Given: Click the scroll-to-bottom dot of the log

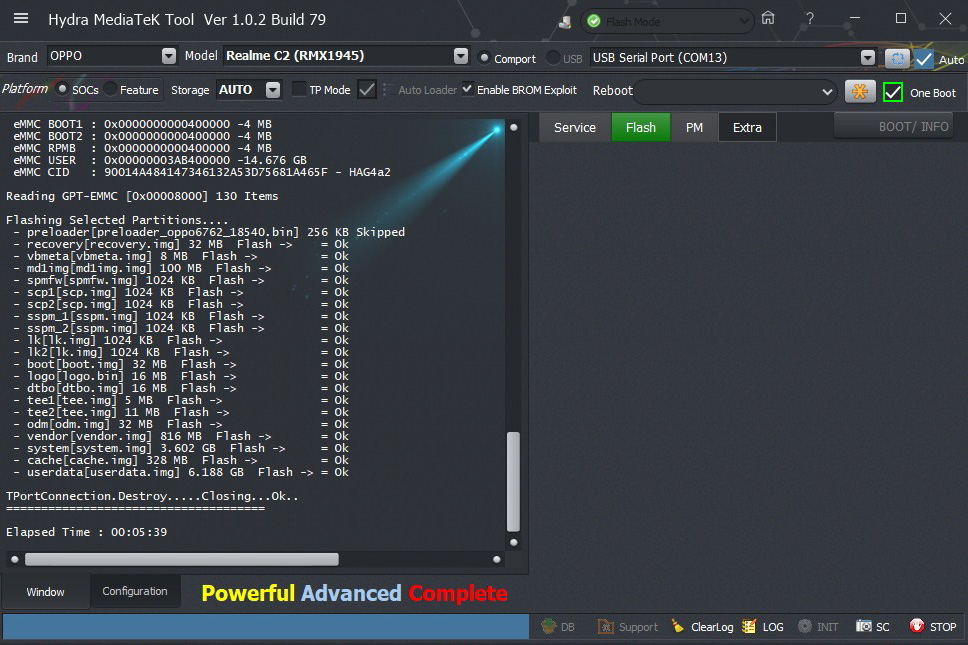Looking at the screenshot, I should pyautogui.click(x=514, y=543).
